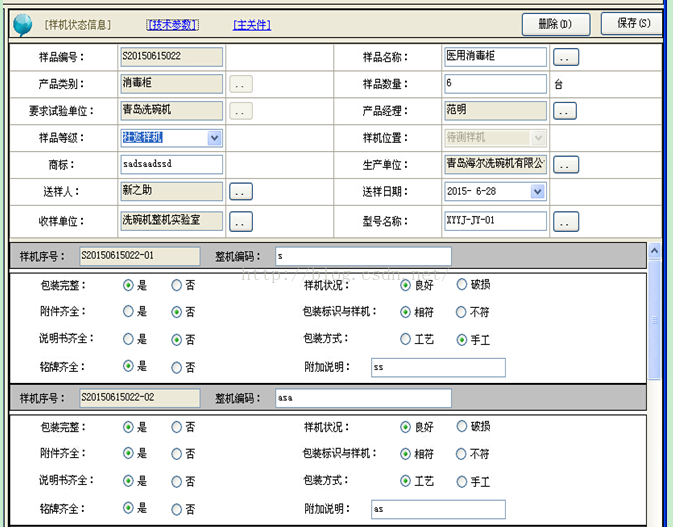Select 不符 for 包装标识与样机 in sample -02
Viewport: 673px width, 527px height.
[x=461, y=454]
